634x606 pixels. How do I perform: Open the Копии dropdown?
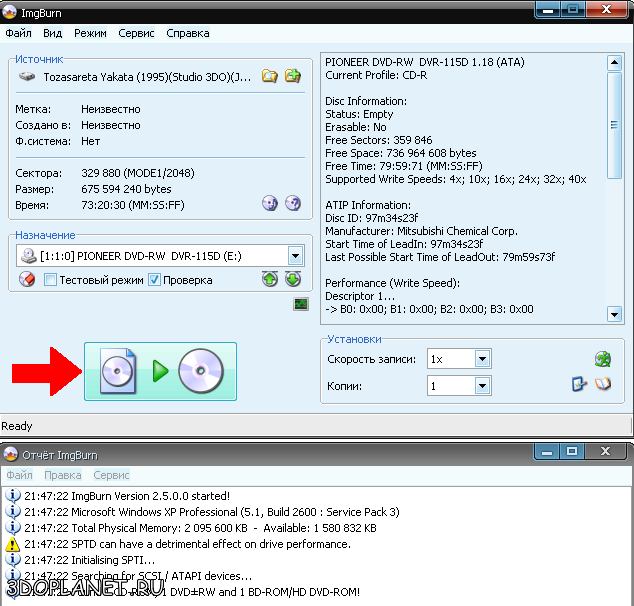482,385
